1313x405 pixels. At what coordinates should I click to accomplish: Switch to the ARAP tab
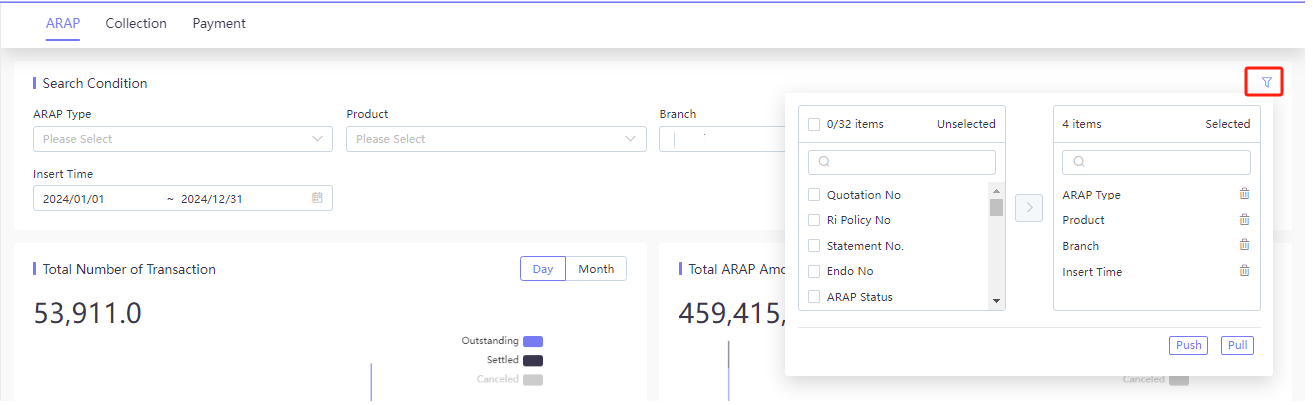63,23
